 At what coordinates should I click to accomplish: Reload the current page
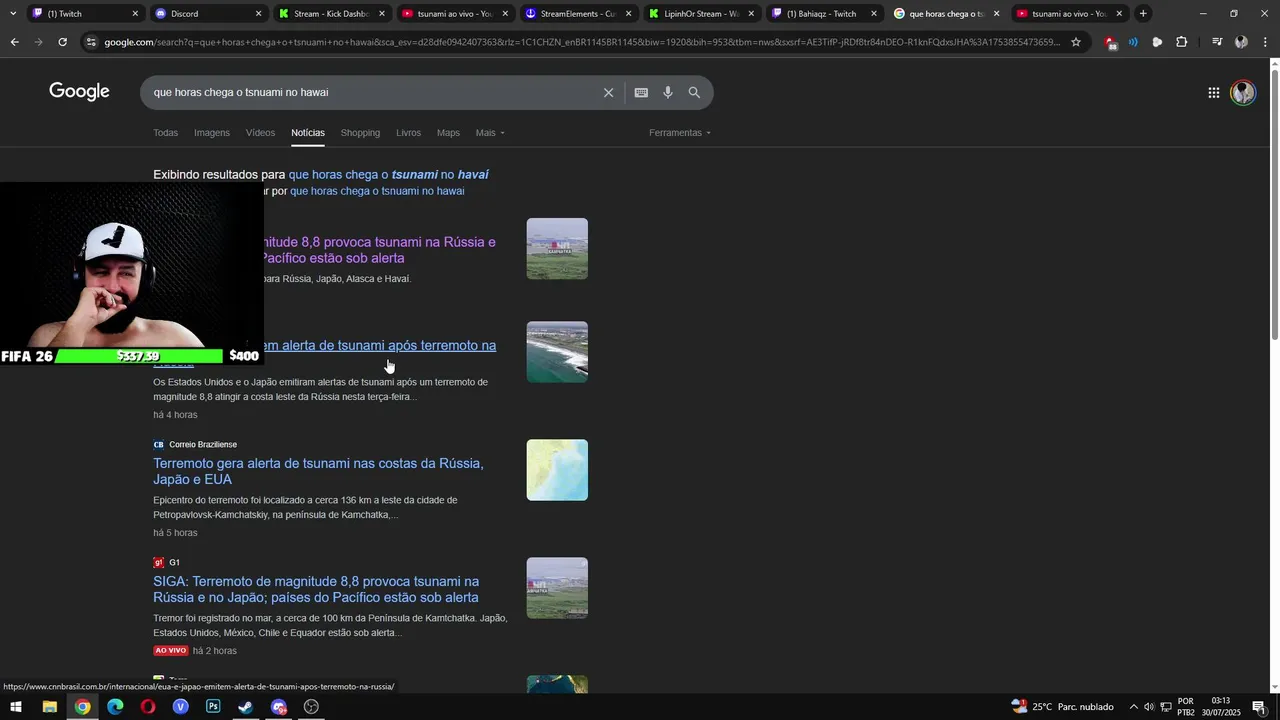pos(62,42)
